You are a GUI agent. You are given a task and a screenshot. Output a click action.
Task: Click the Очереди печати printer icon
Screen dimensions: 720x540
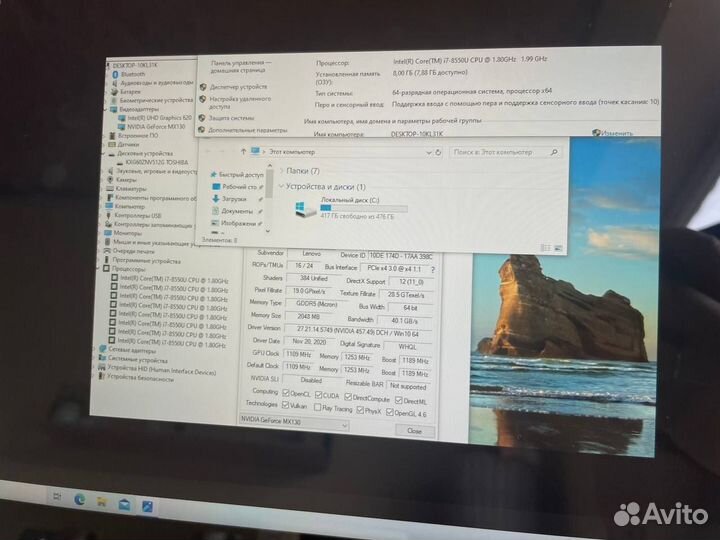(x=107, y=251)
